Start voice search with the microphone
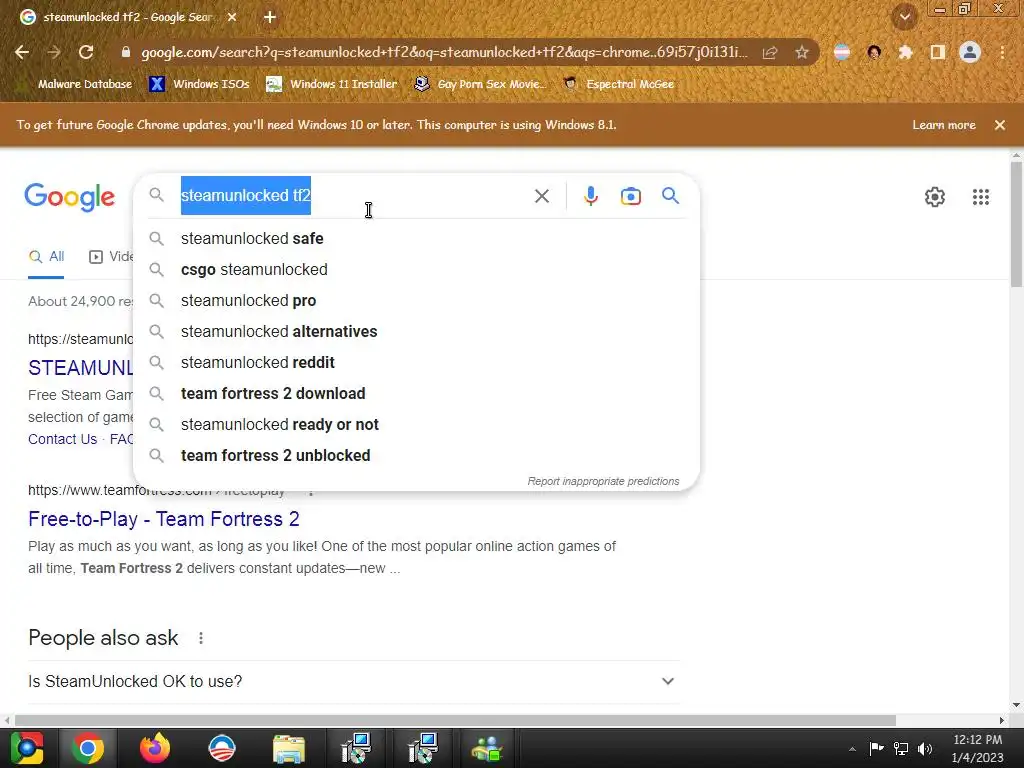Viewport: 1024px width, 768px height. 590,196
